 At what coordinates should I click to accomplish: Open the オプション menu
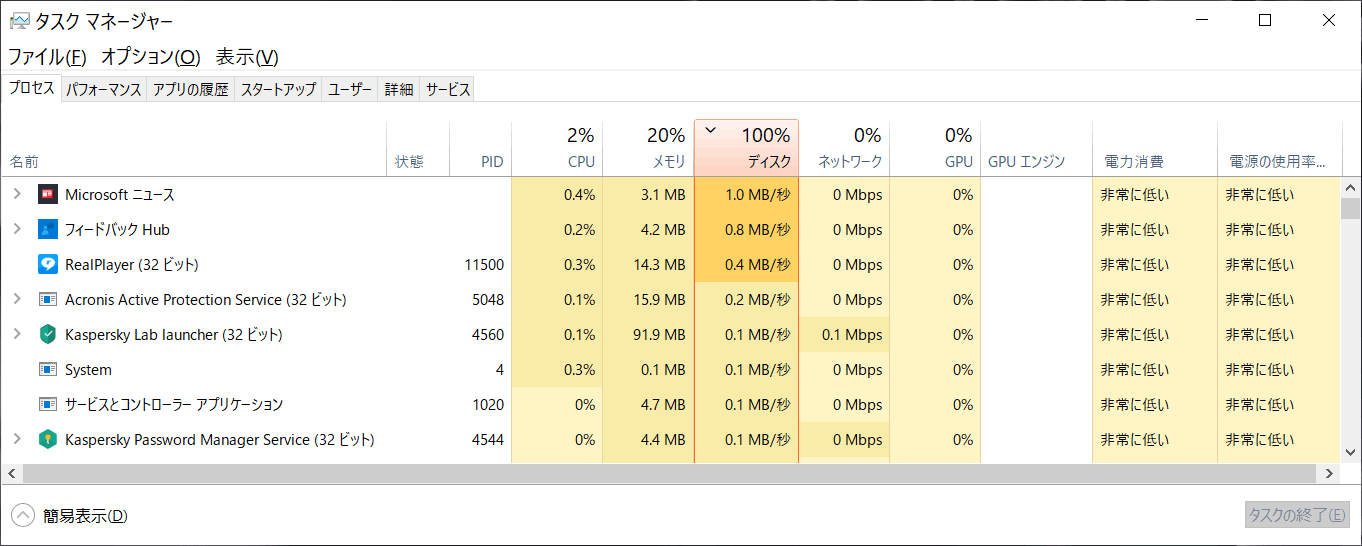151,57
